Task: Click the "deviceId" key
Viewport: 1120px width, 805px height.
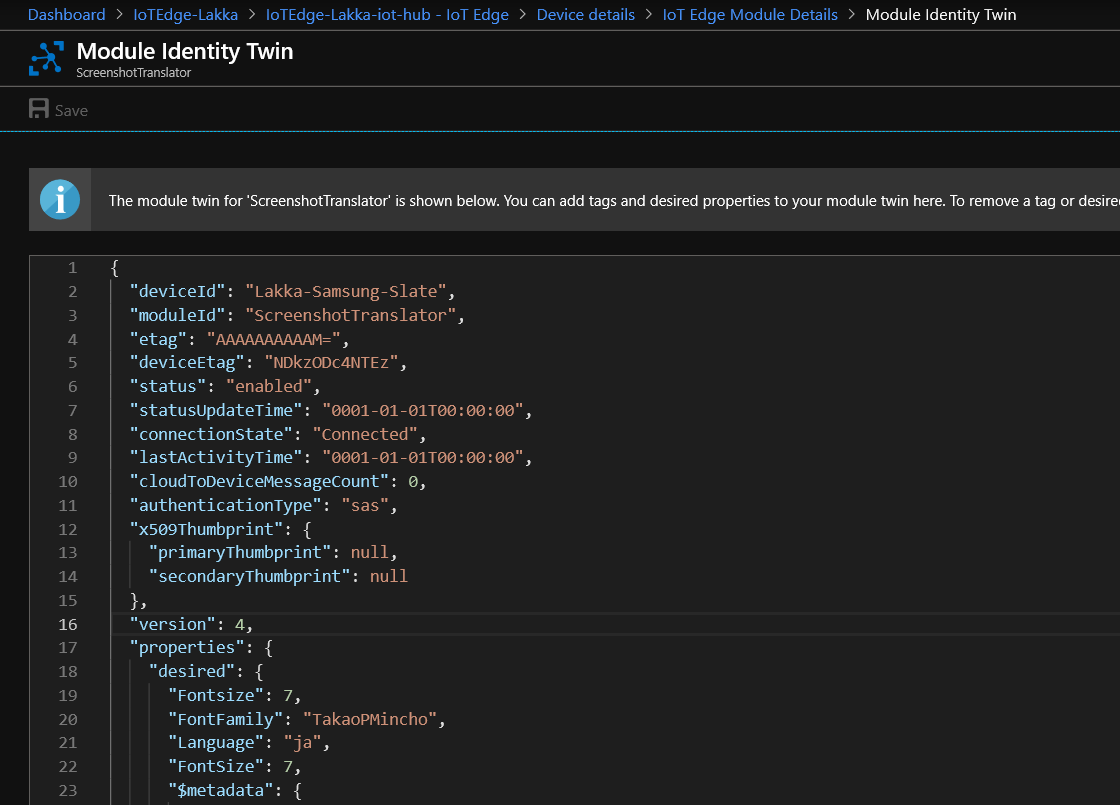Action: pyautogui.click(x=177, y=291)
